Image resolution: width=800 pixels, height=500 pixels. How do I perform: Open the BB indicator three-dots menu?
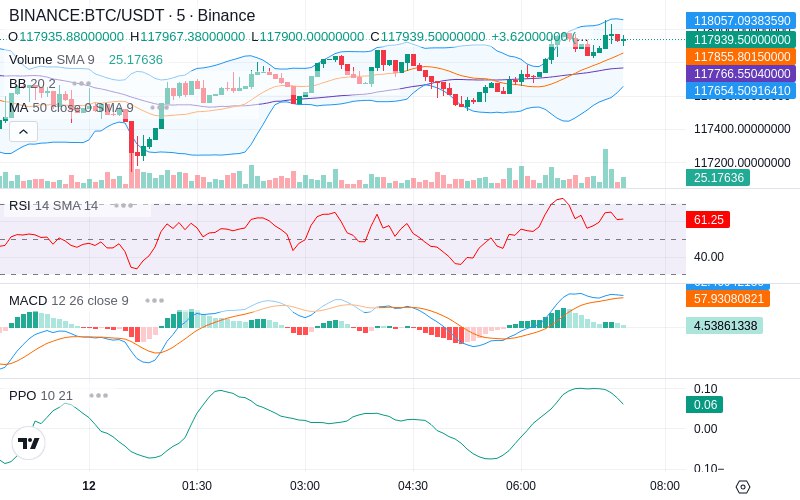click(82, 84)
